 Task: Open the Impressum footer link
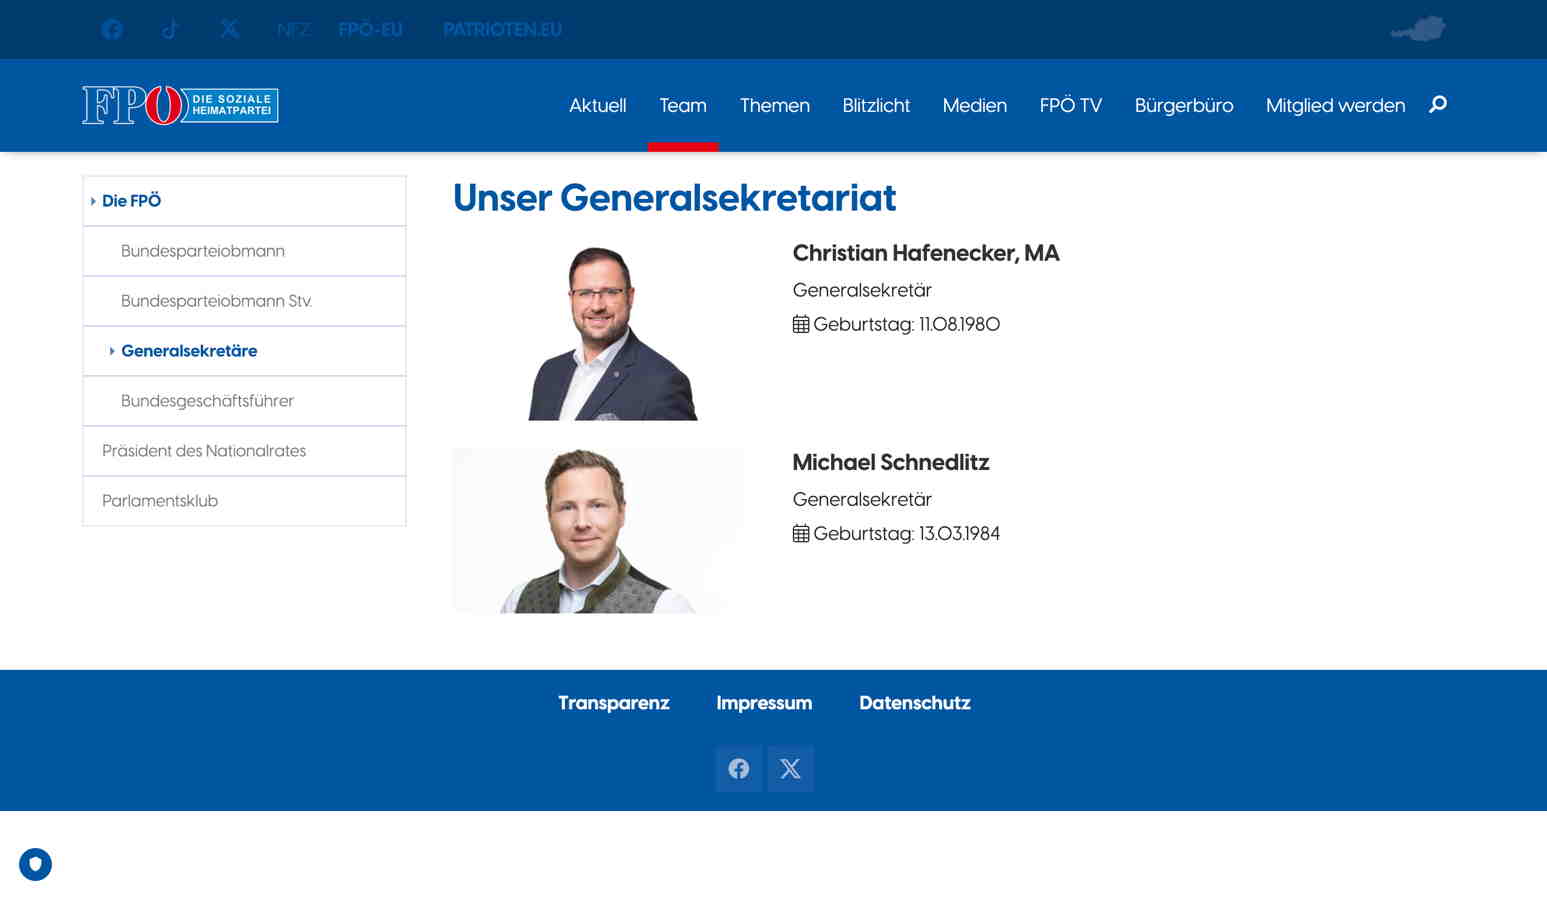click(764, 703)
